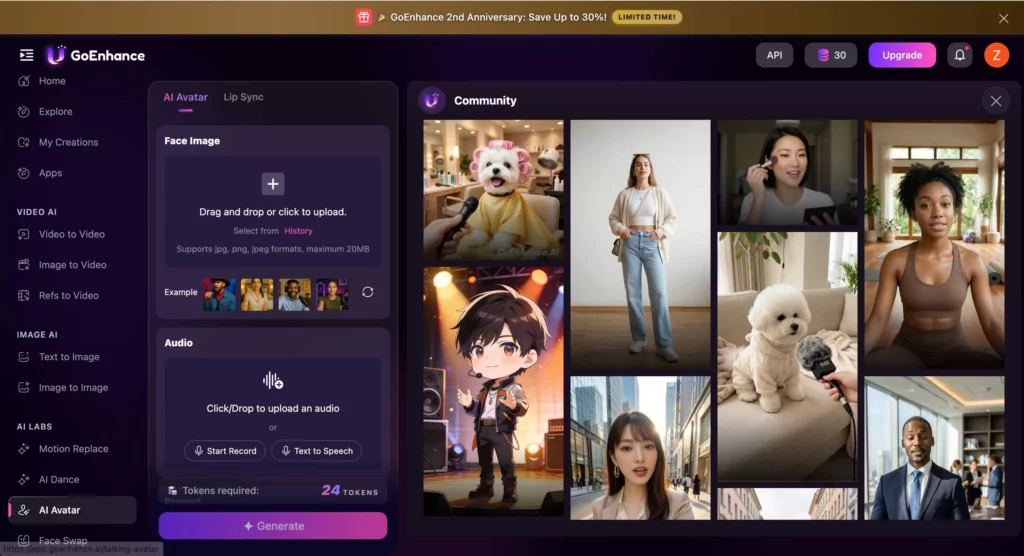
Task: Click the Home icon
Action: [x=24, y=81]
